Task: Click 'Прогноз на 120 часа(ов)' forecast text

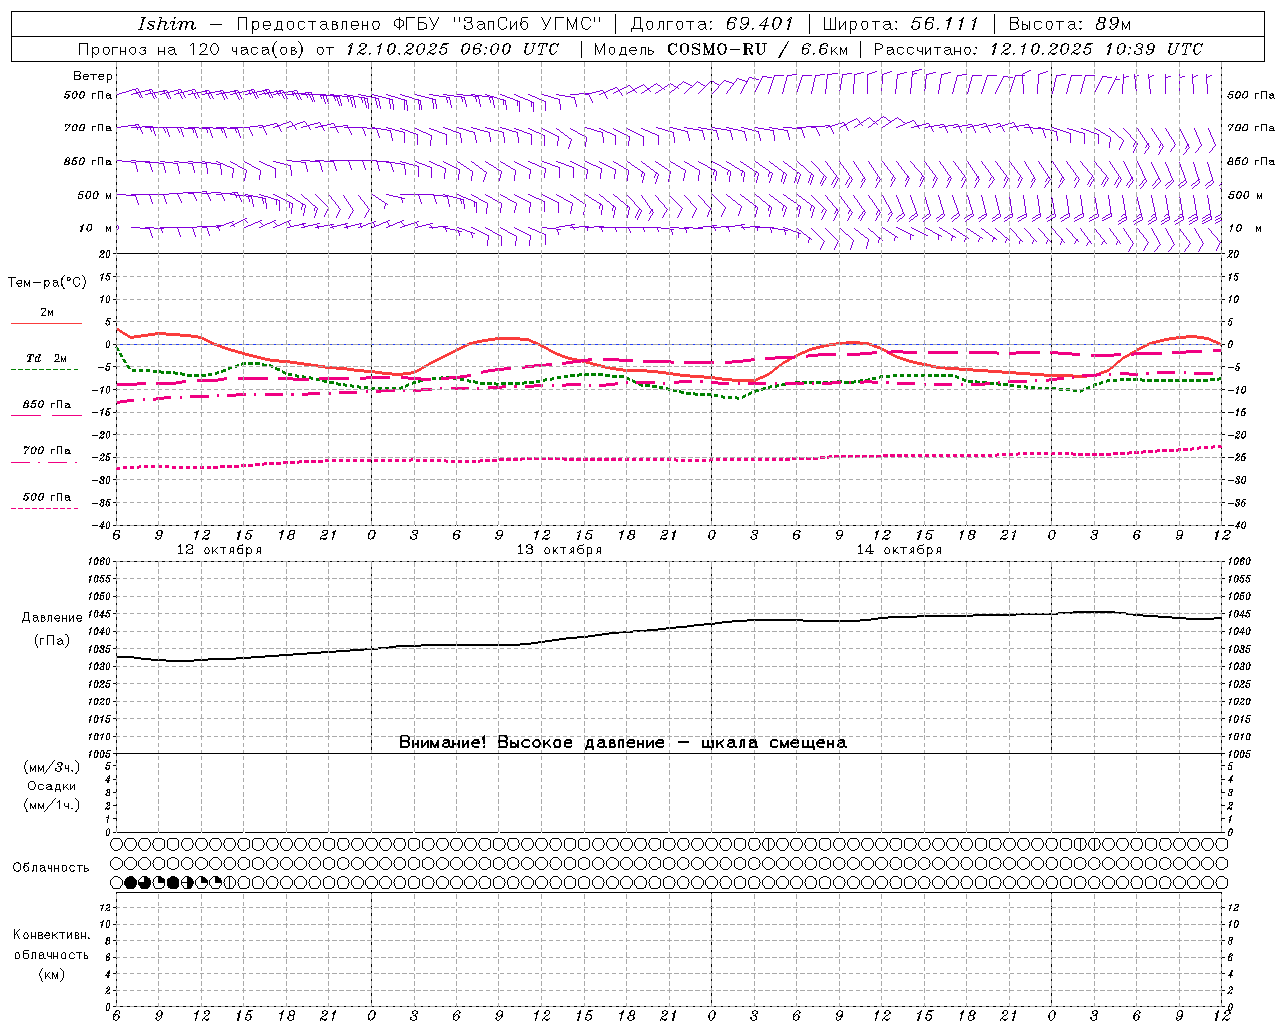Action: click(x=193, y=49)
